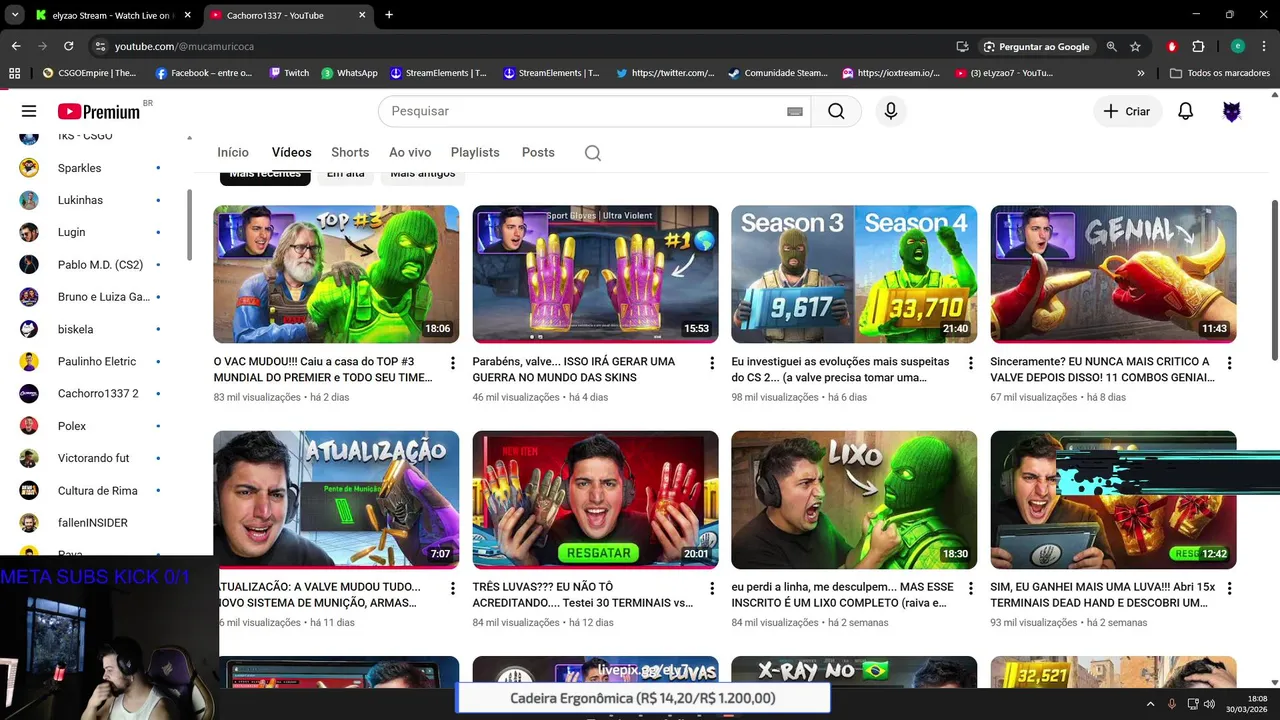
Task: Open options menu for TRÊS LUVAS video
Action: point(712,588)
